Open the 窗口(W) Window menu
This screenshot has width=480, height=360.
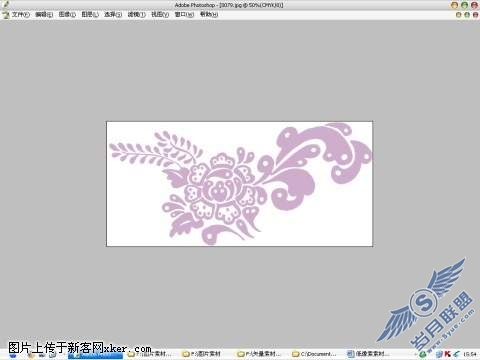click(184, 14)
